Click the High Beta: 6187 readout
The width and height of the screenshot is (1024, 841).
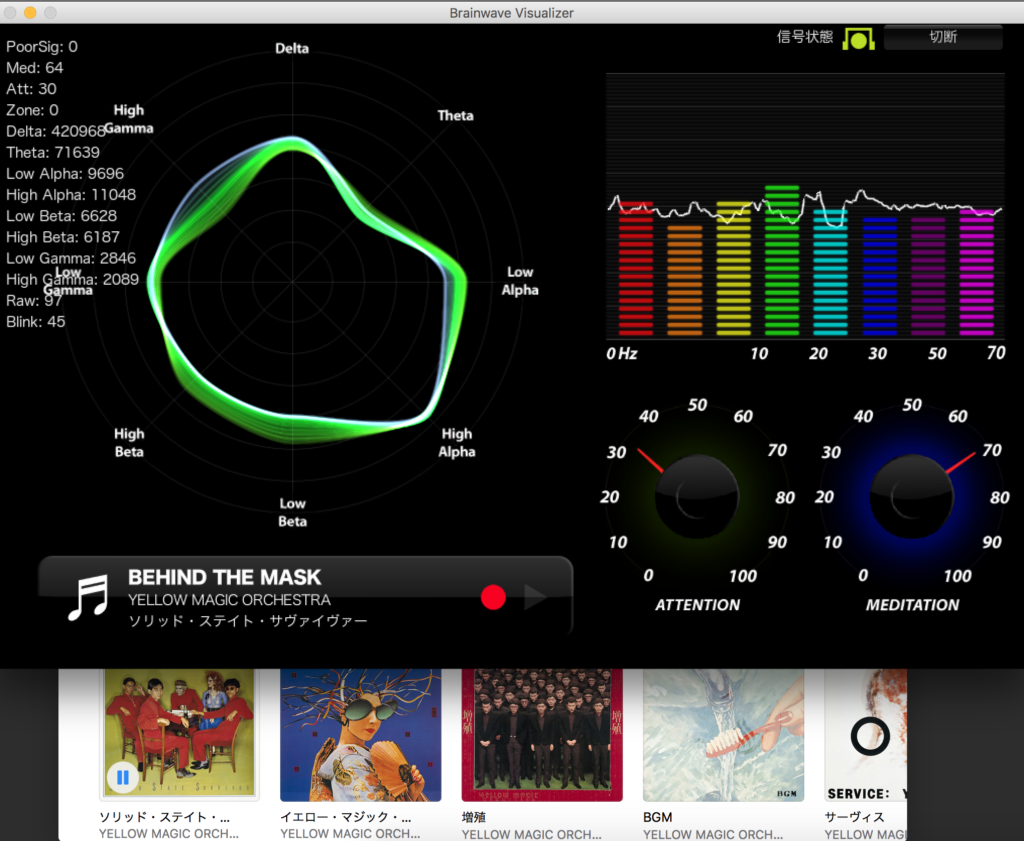(x=63, y=237)
